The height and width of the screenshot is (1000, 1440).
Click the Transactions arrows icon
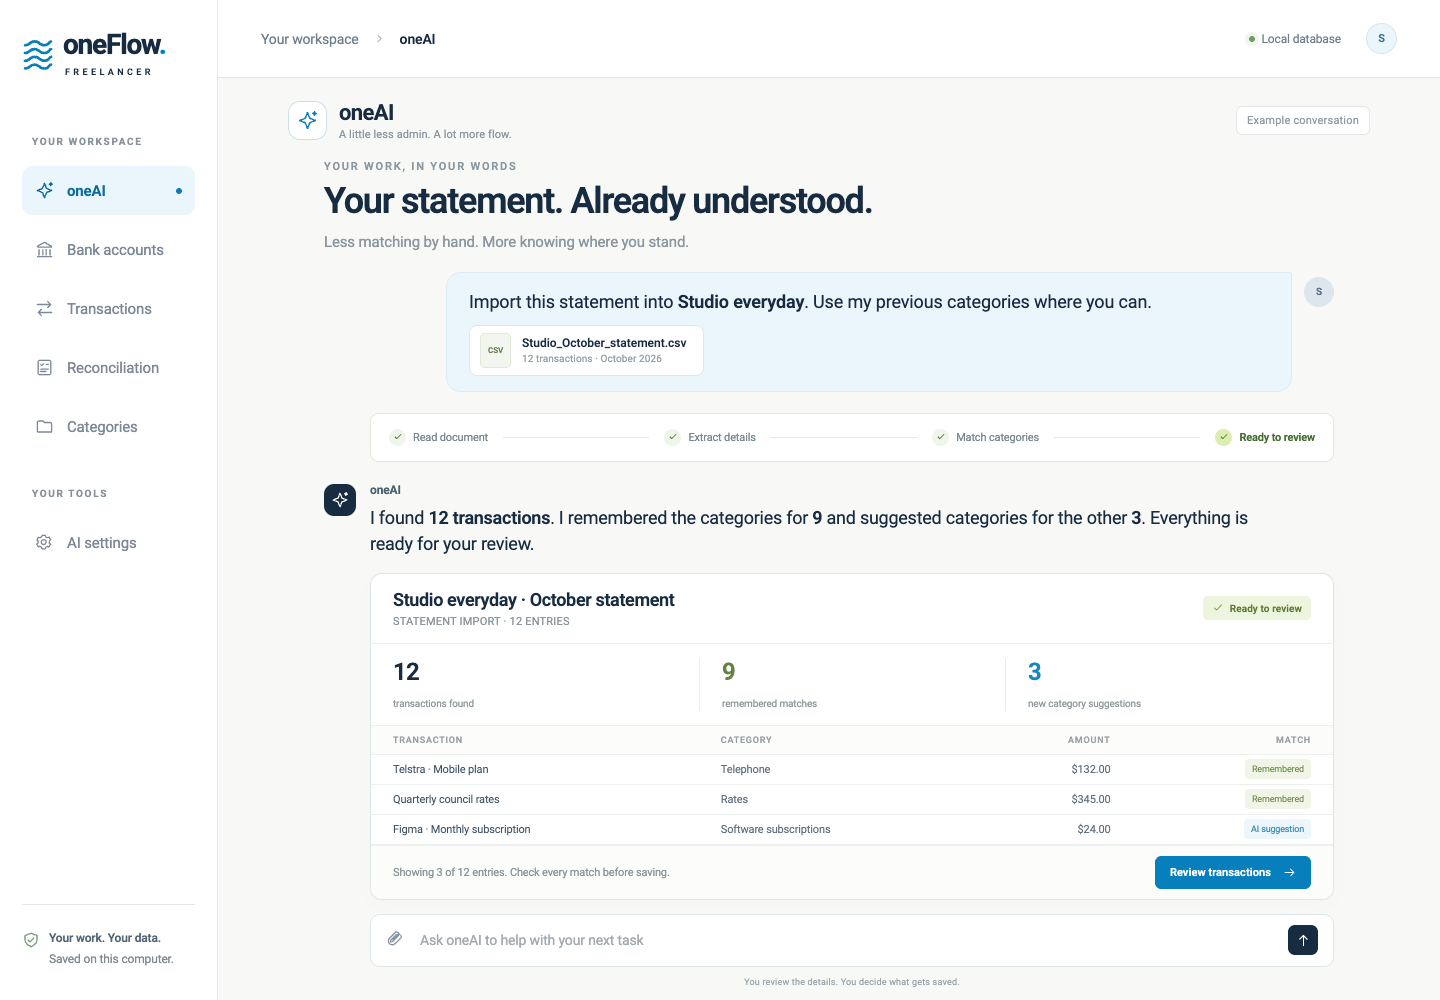45,309
